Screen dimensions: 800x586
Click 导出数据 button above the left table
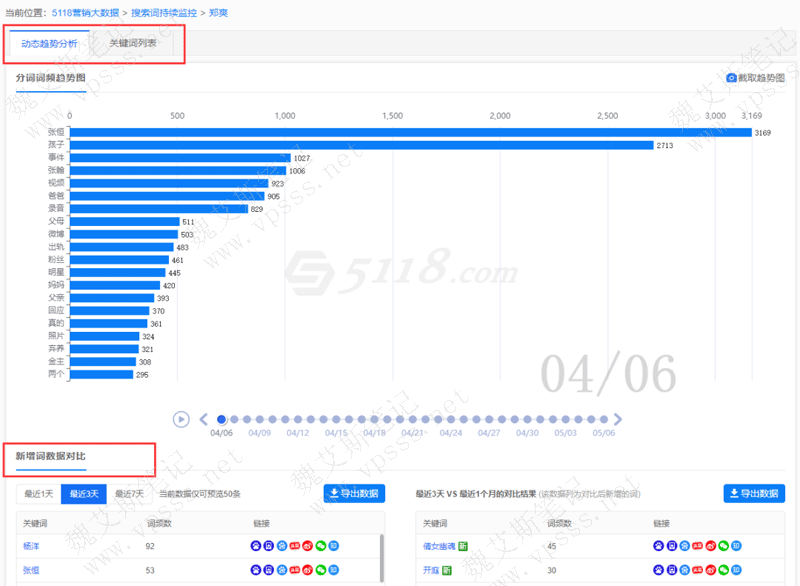pyautogui.click(x=353, y=493)
